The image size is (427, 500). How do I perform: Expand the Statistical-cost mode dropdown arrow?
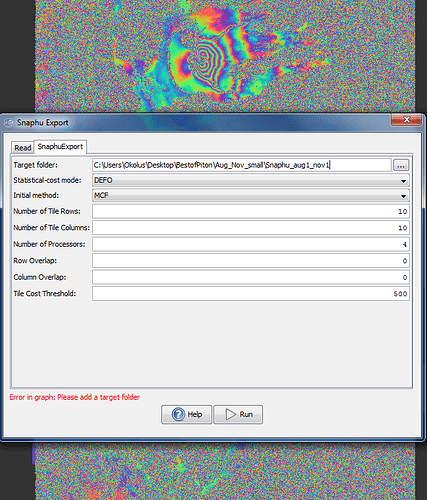pyautogui.click(x=403, y=181)
